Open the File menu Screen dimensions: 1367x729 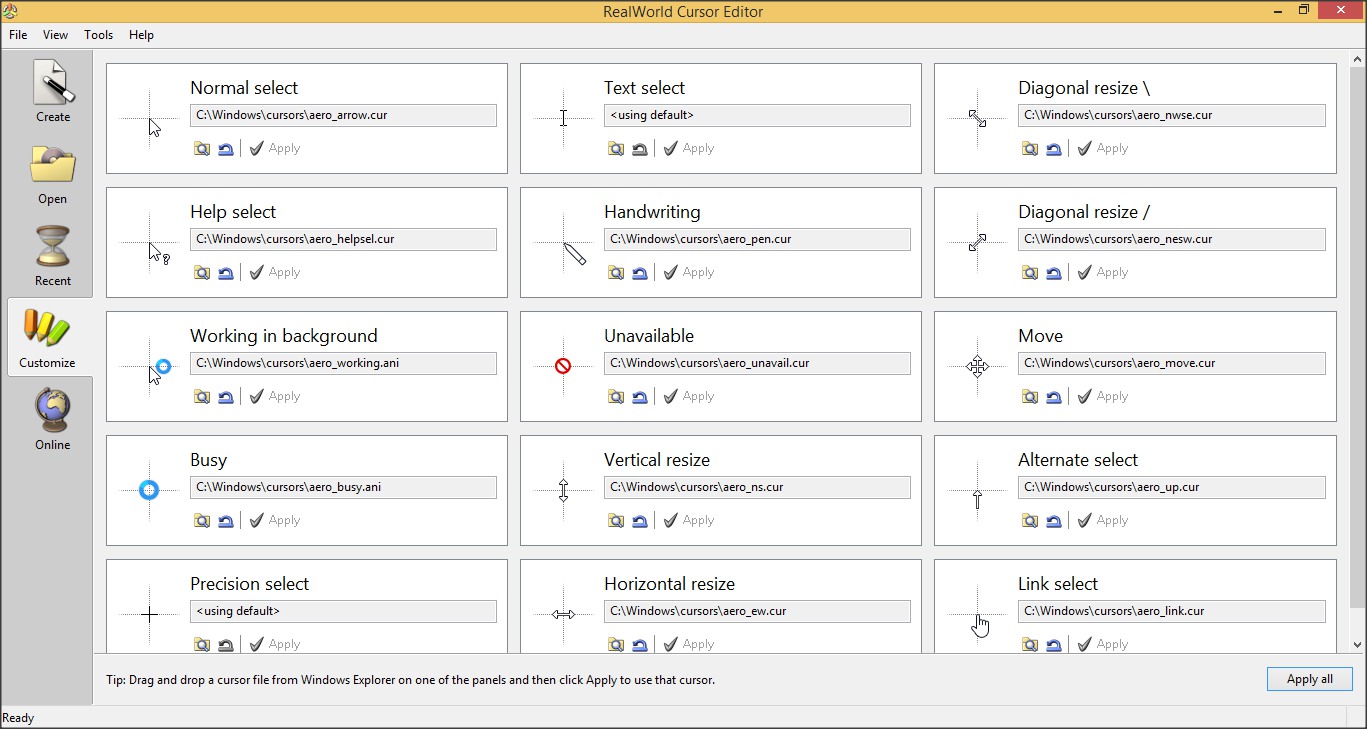[18, 35]
